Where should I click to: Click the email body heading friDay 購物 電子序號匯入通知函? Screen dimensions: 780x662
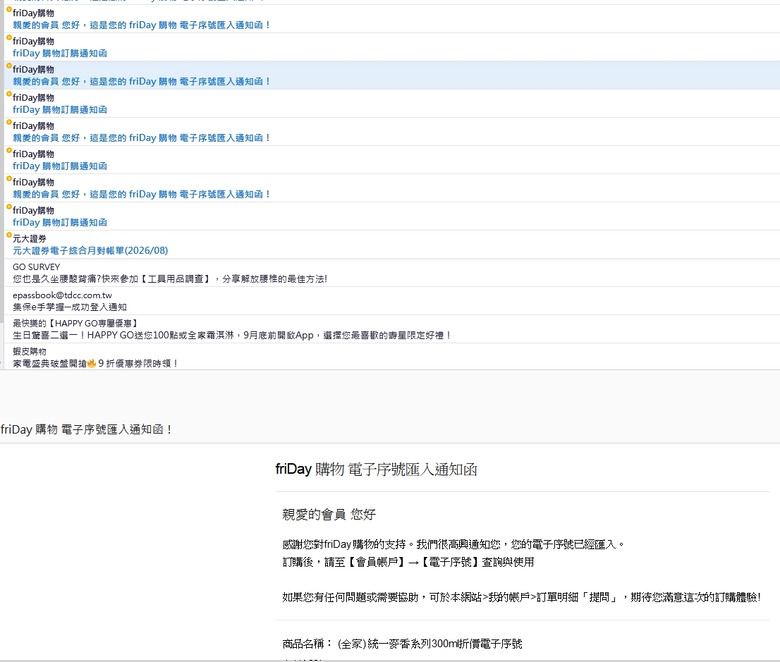tap(377, 469)
